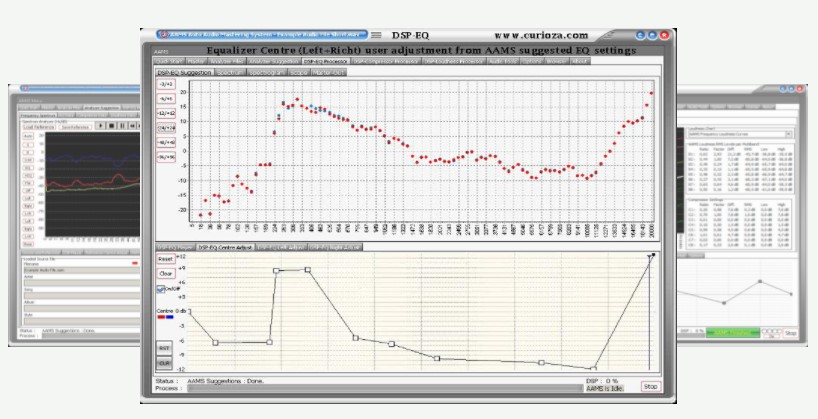Click the www.curioza.com link text
818x419 pixels.
pos(541,35)
